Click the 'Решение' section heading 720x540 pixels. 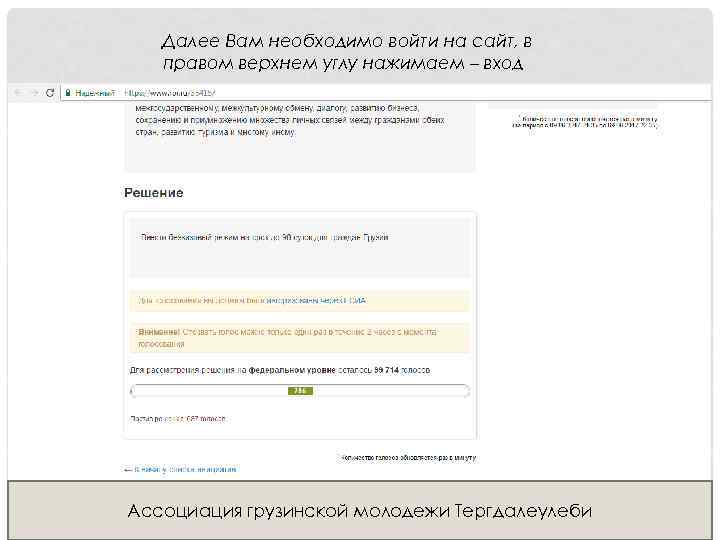154,193
